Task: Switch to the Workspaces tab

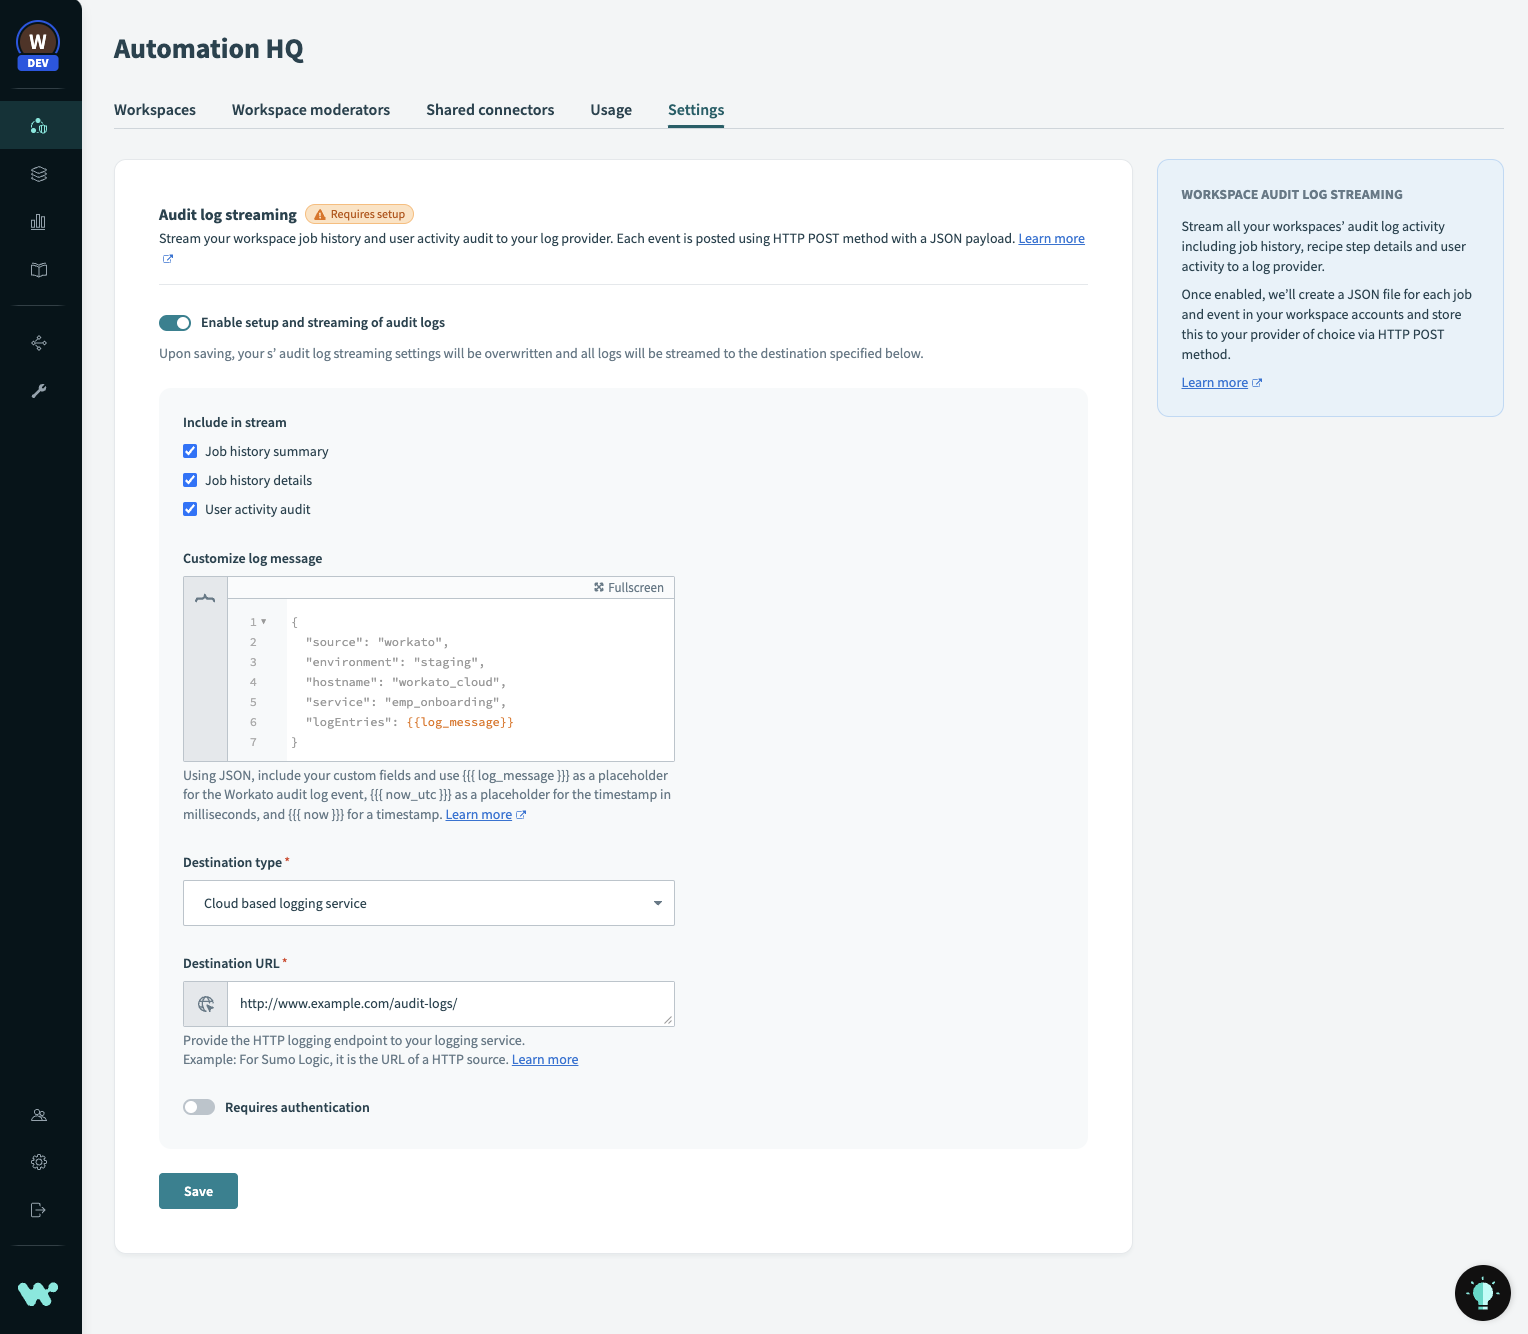Action: click(x=155, y=110)
